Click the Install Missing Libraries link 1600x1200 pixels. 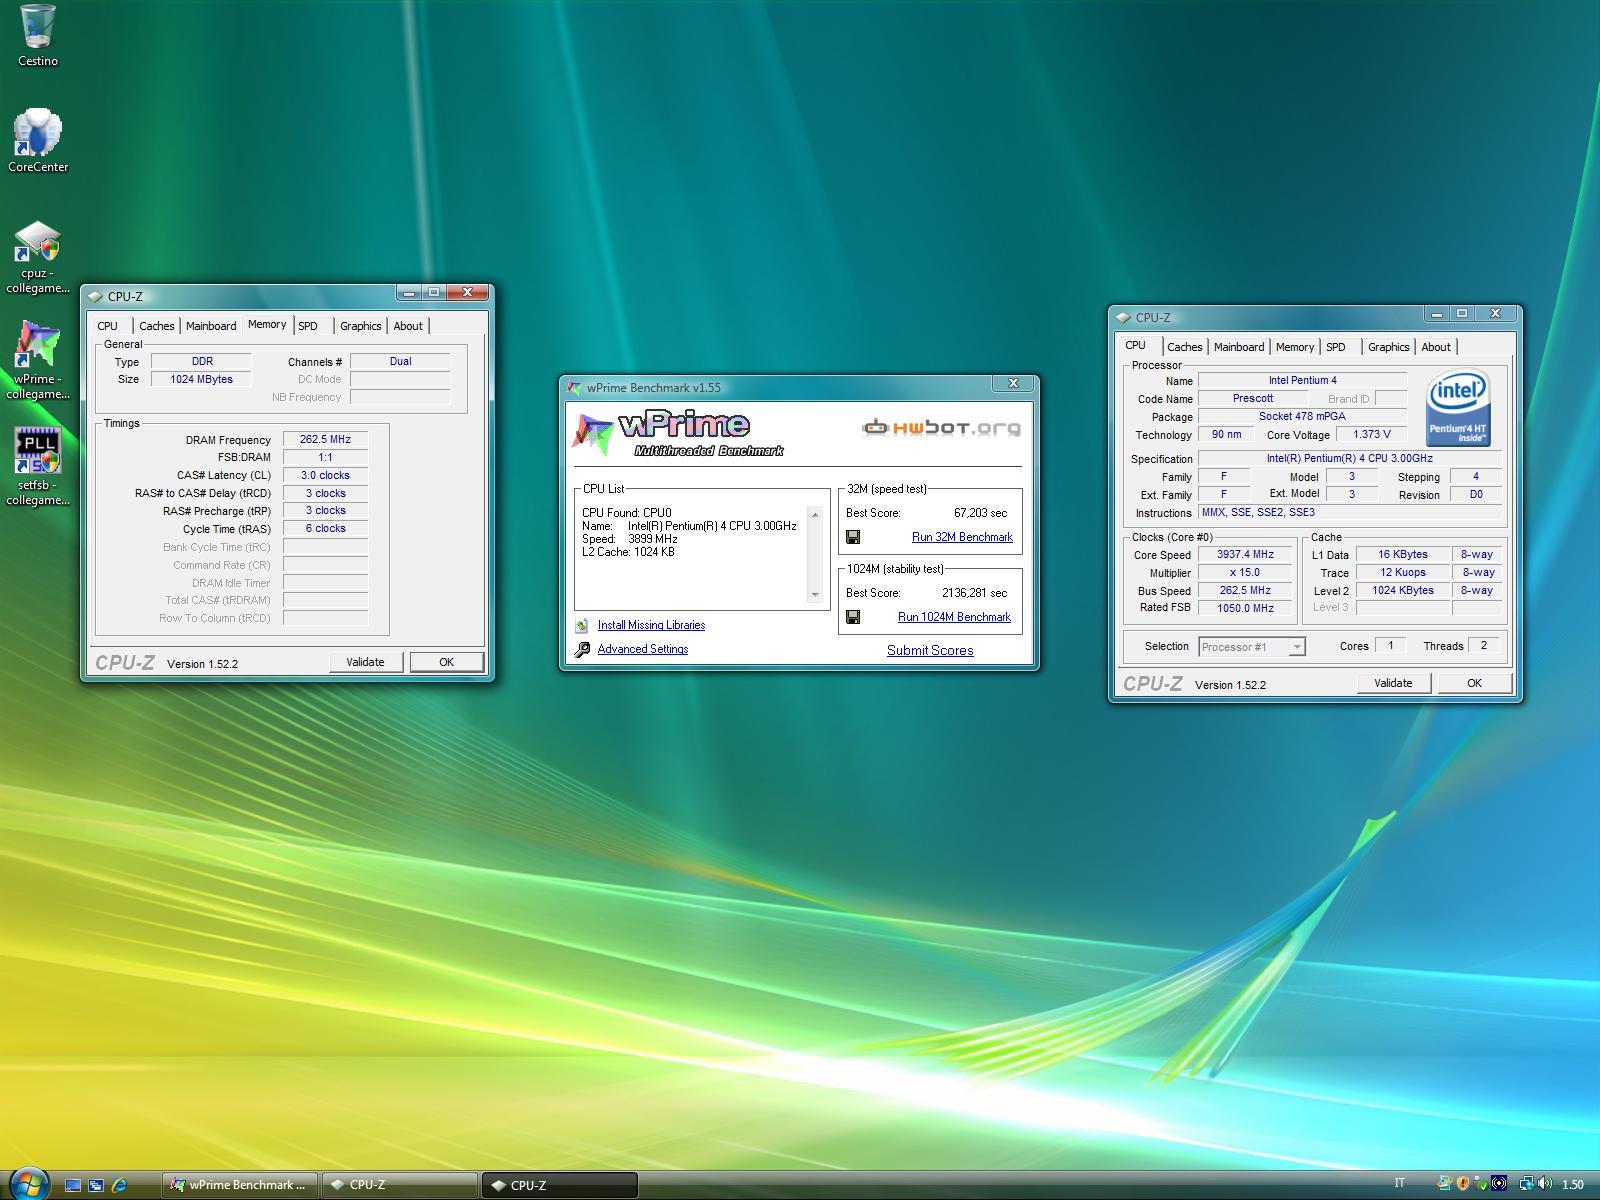coord(651,625)
